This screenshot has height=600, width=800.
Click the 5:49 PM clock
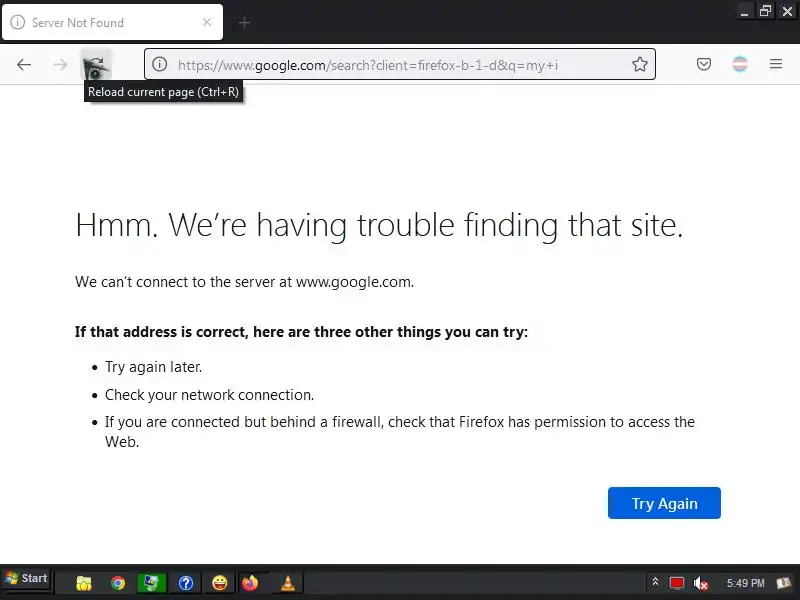(x=745, y=583)
